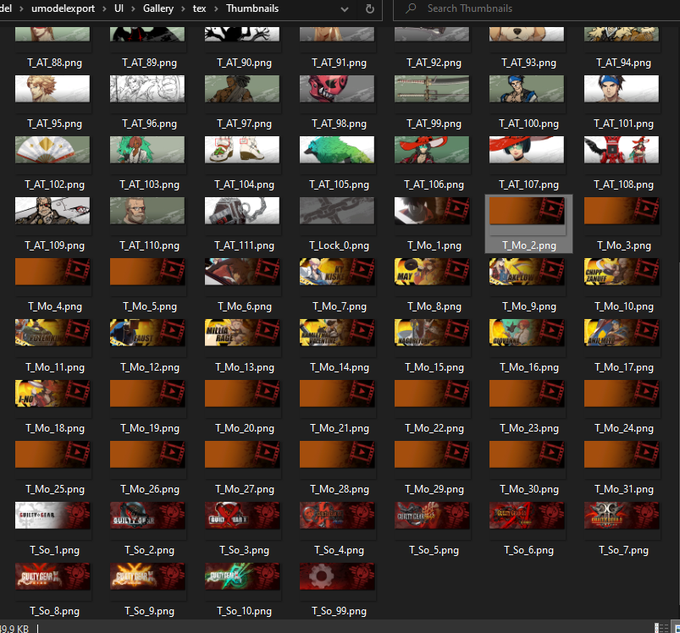The image size is (680, 633).
Task: Click the T_AT_88.png file name
Action: click(x=55, y=63)
